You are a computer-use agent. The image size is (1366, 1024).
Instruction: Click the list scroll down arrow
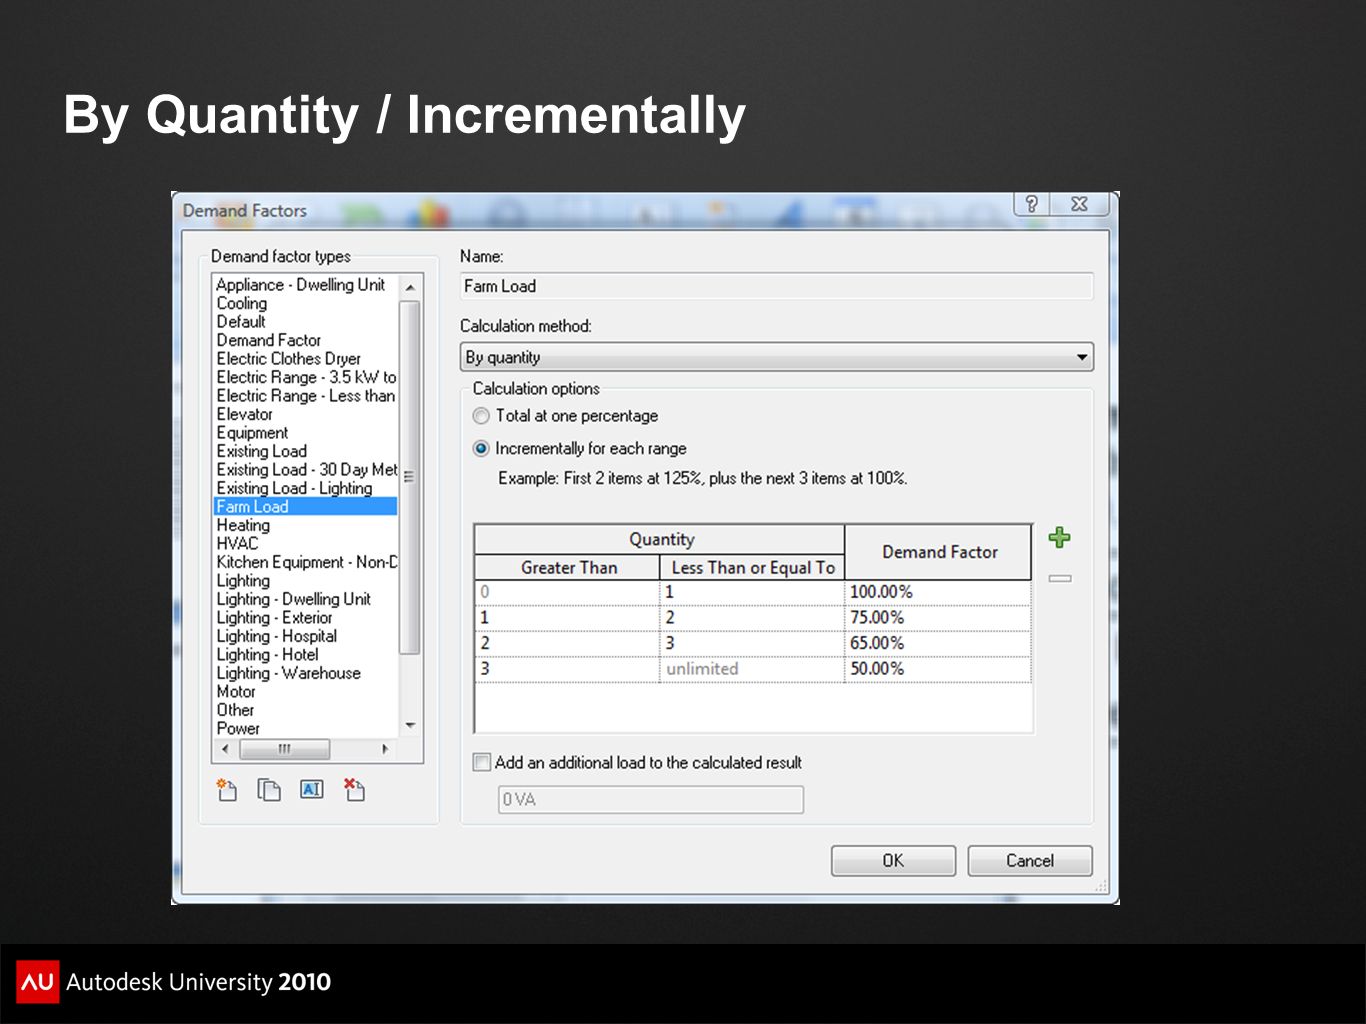click(x=409, y=726)
